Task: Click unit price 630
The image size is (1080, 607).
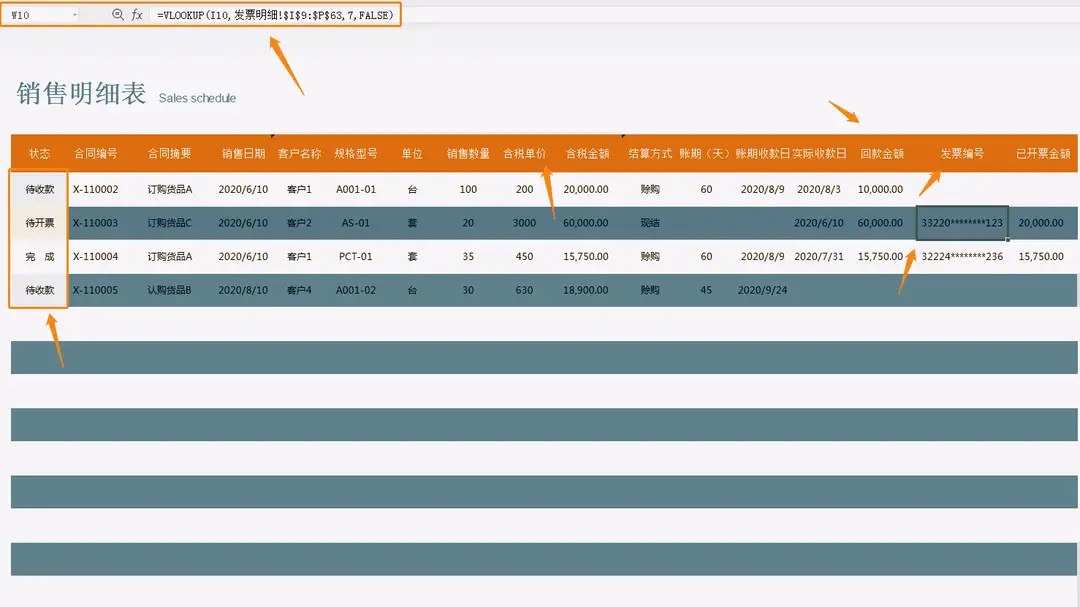Action: (524, 290)
